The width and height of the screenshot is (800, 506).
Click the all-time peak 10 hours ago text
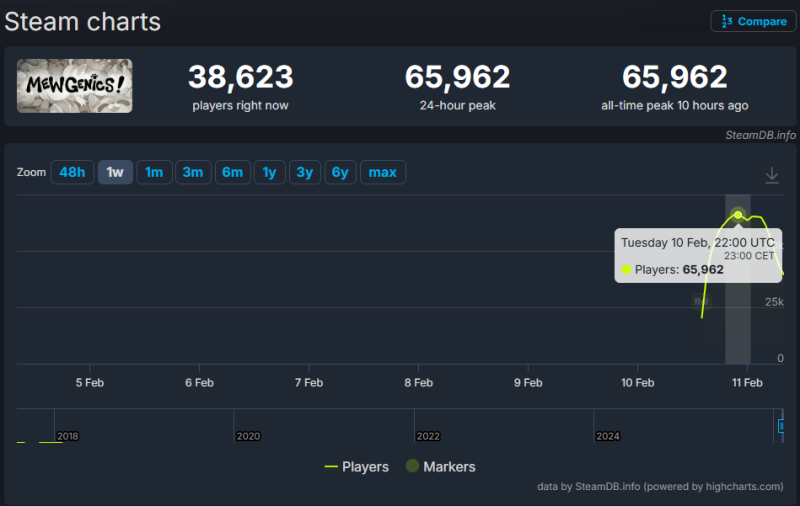pos(674,106)
